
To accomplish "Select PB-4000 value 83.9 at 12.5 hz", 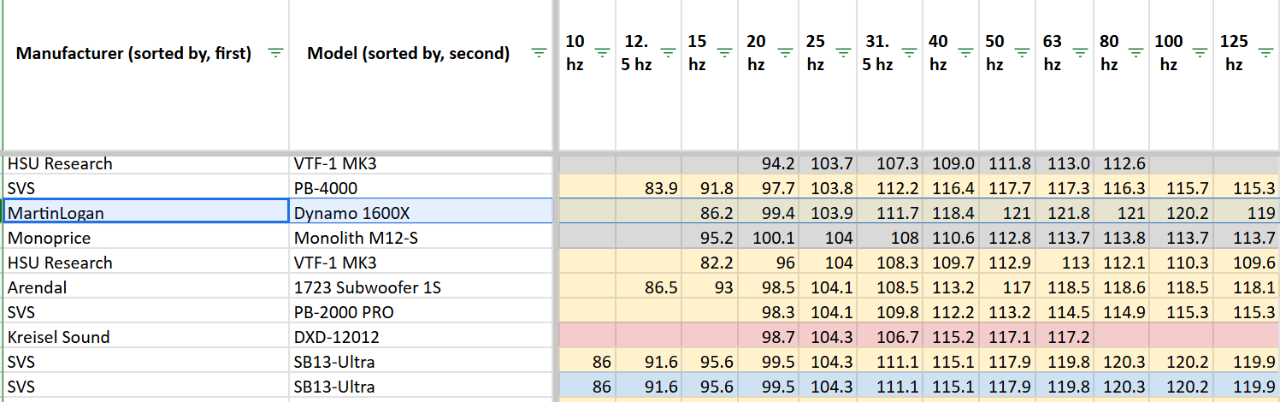I will [649, 187].
